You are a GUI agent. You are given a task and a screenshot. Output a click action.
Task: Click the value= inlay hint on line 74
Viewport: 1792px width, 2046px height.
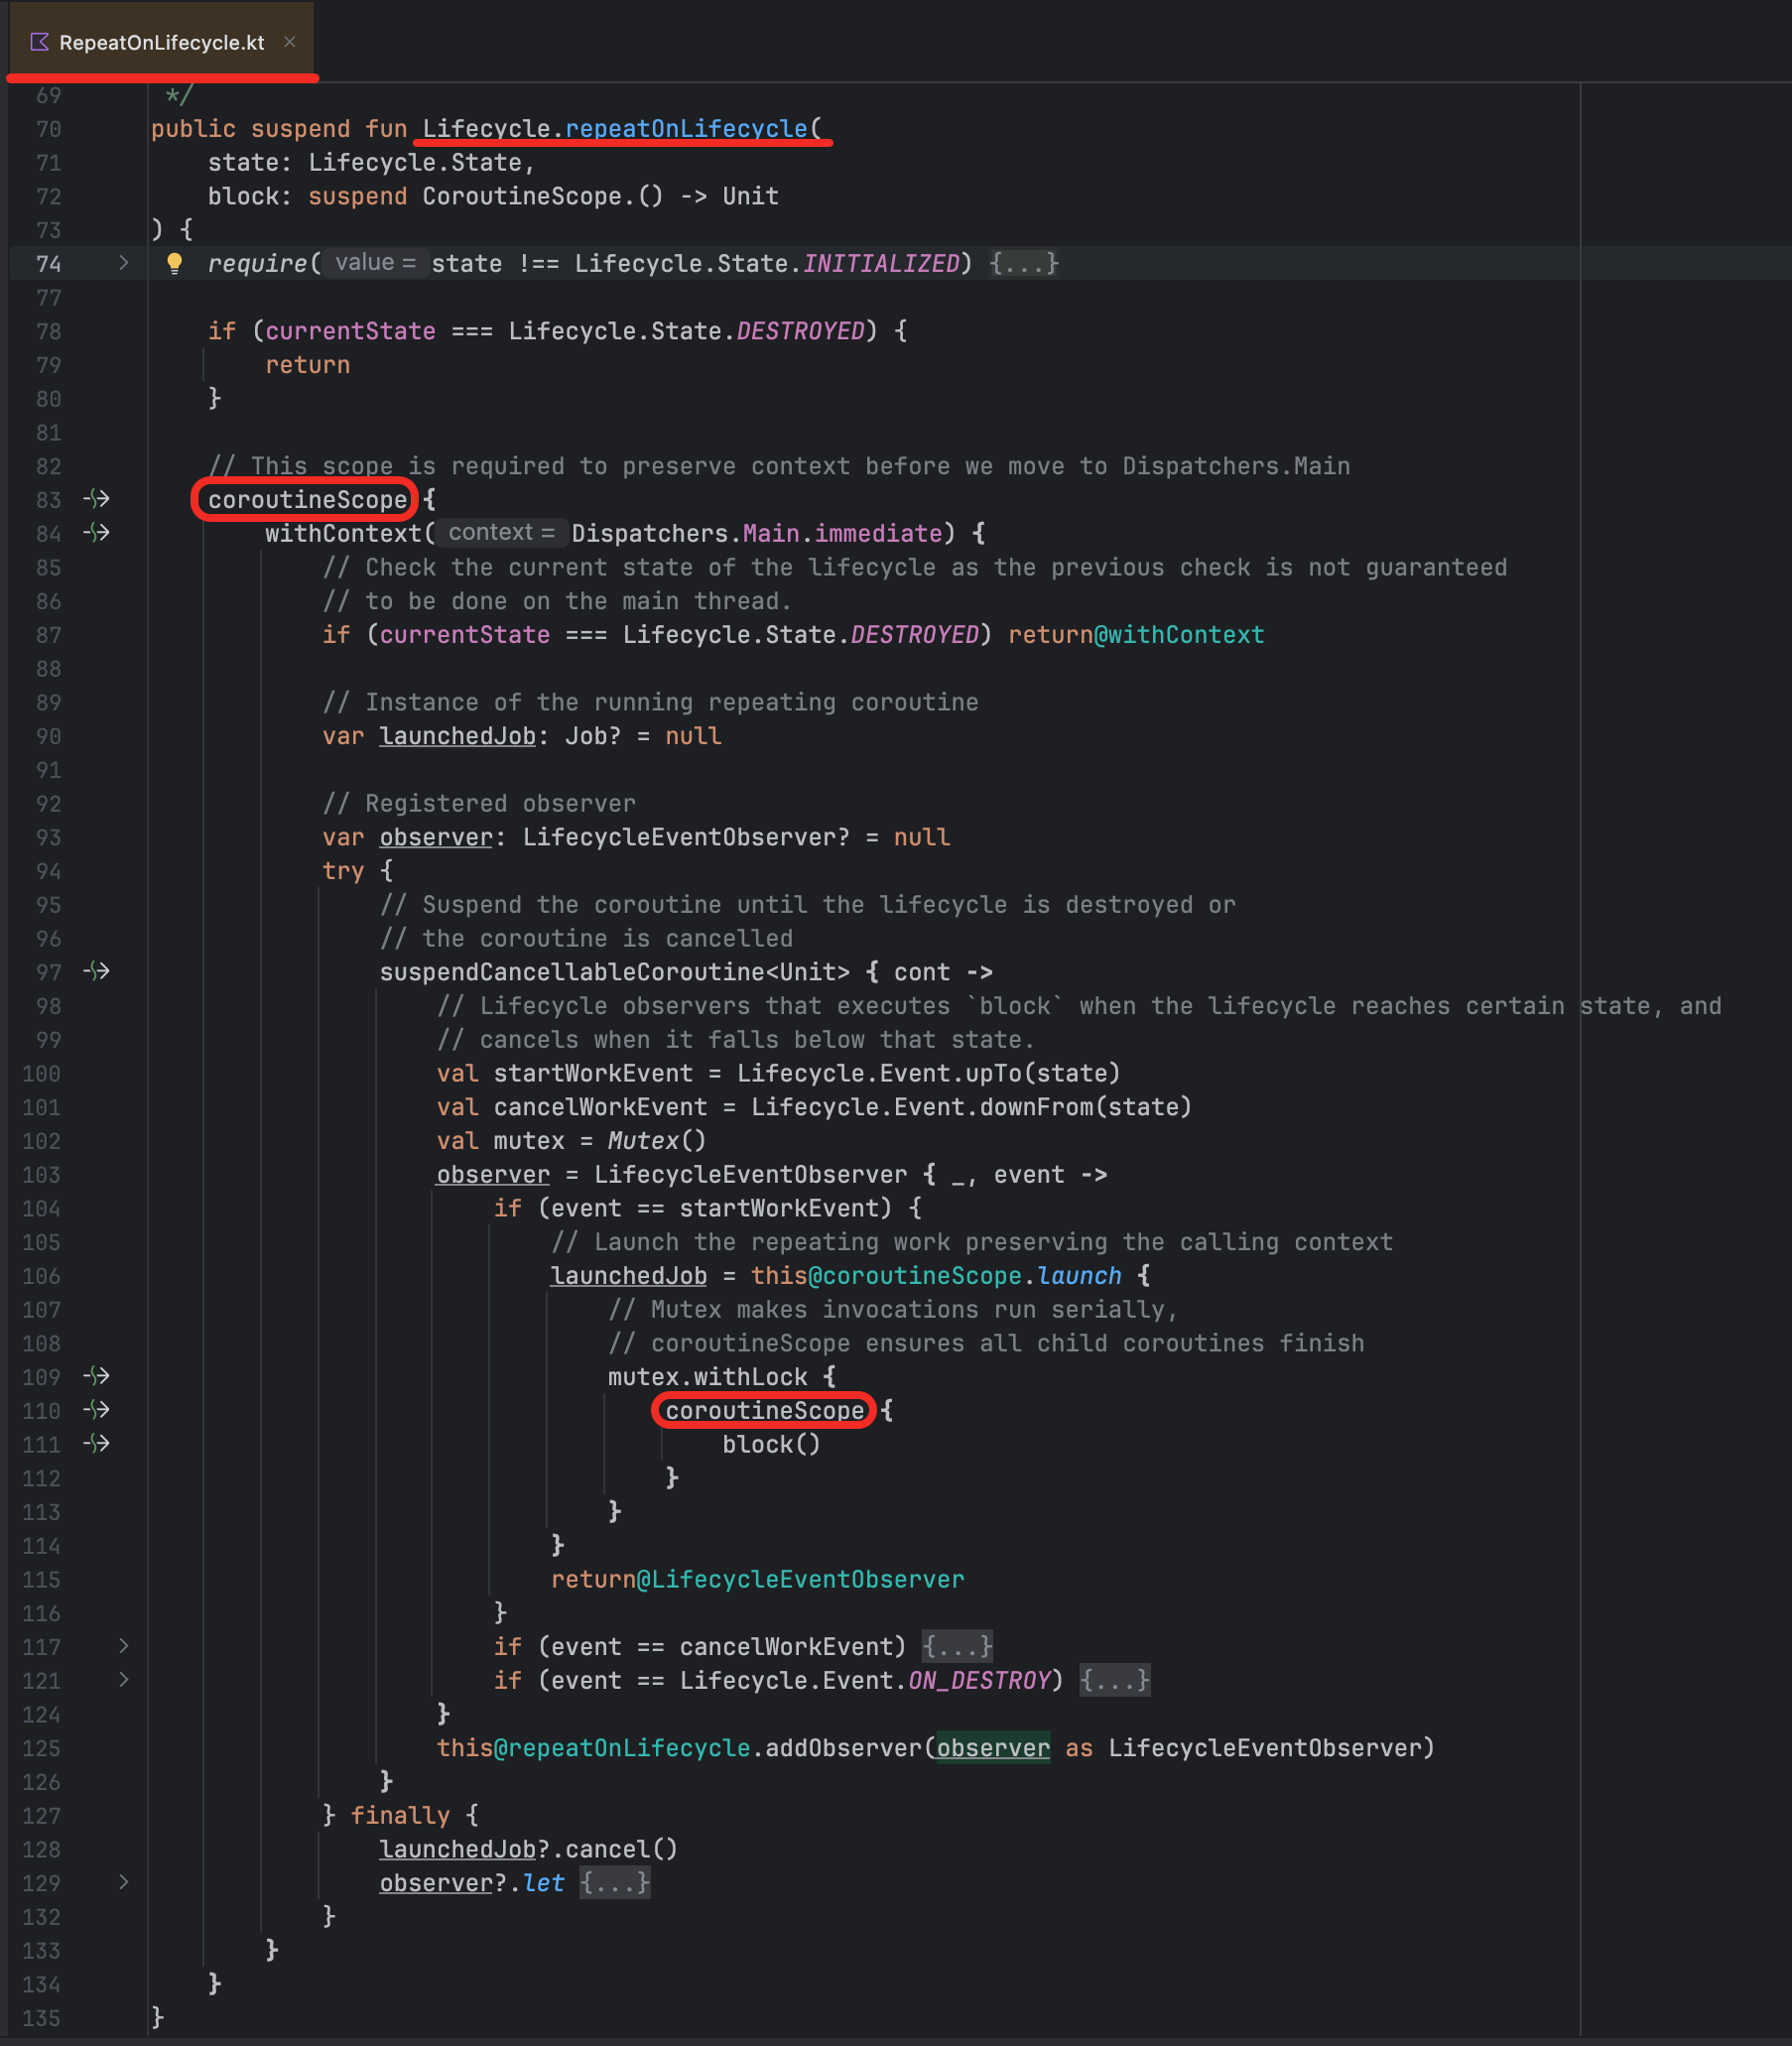pyautogui.click(x=375, y=262)
